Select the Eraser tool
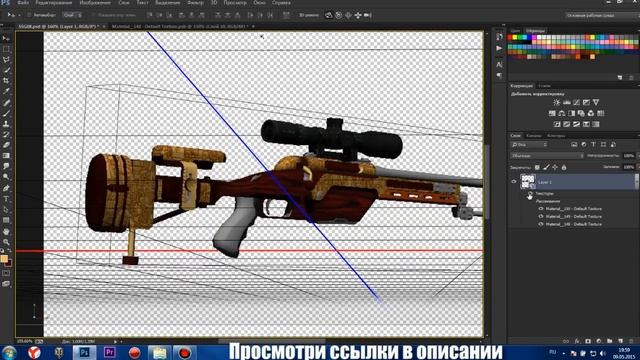640x360 pixels. click(x=6, y=145)
